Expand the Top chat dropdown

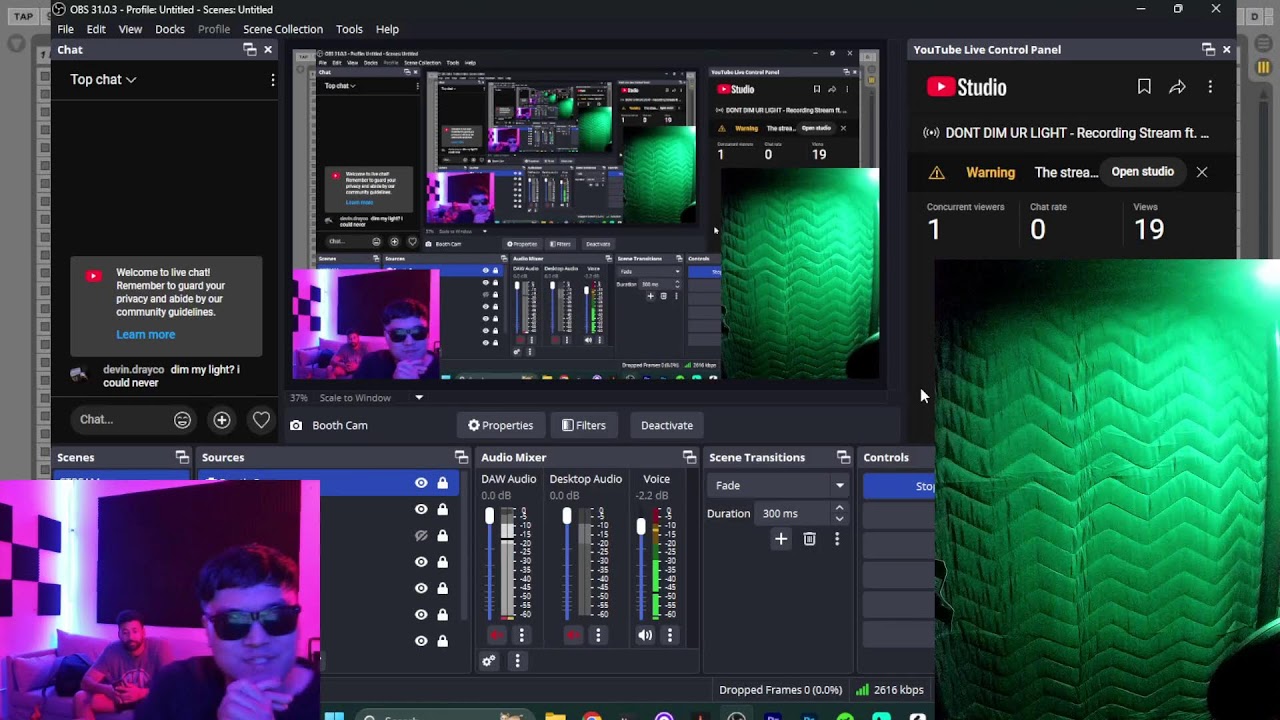coord(103,80)
